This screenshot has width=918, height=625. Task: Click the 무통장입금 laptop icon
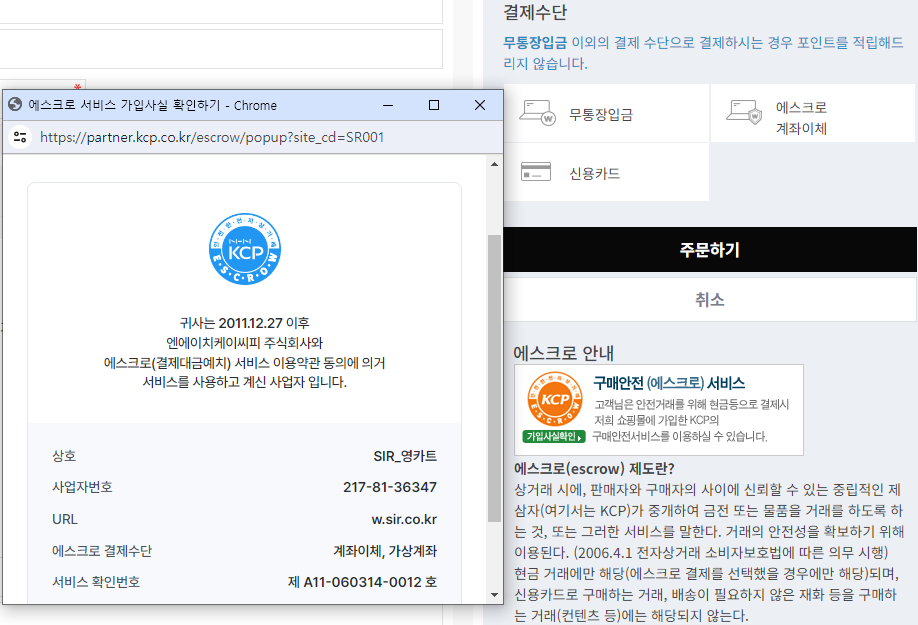coord(537,112)
